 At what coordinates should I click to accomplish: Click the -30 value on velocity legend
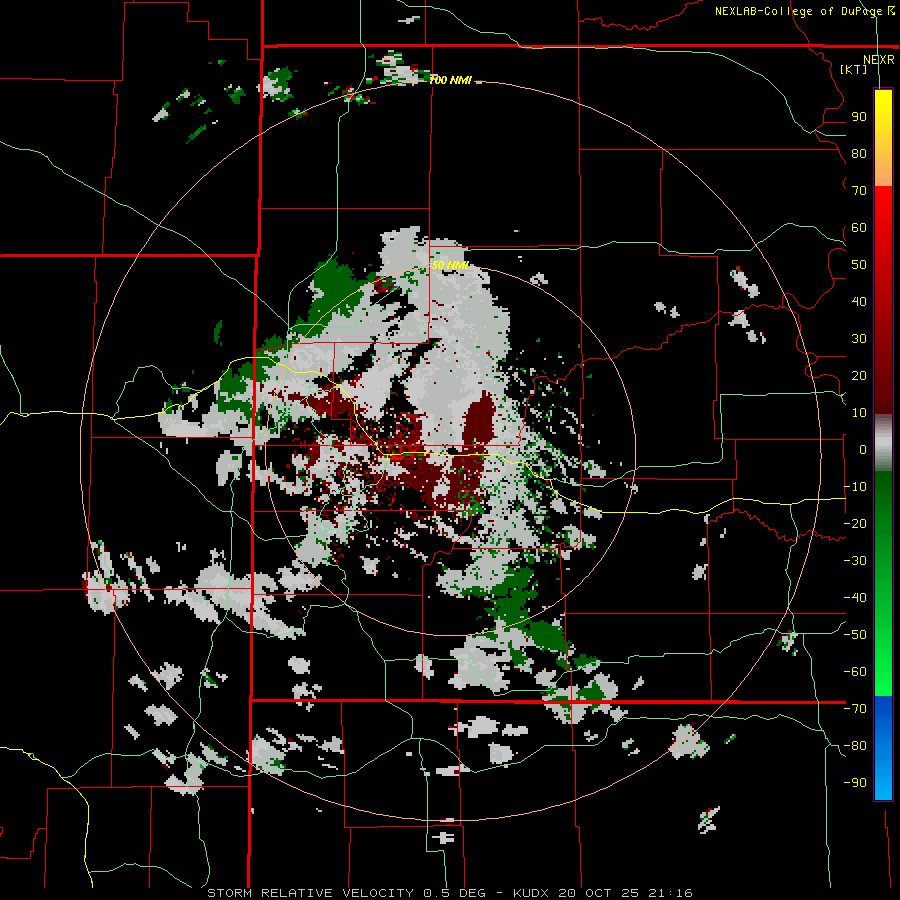(855, 561)
